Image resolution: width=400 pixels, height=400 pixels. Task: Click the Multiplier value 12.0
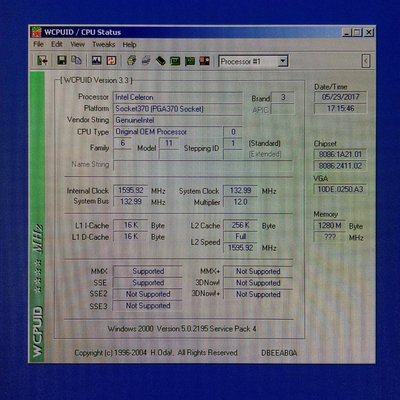[x=240, y=202]
